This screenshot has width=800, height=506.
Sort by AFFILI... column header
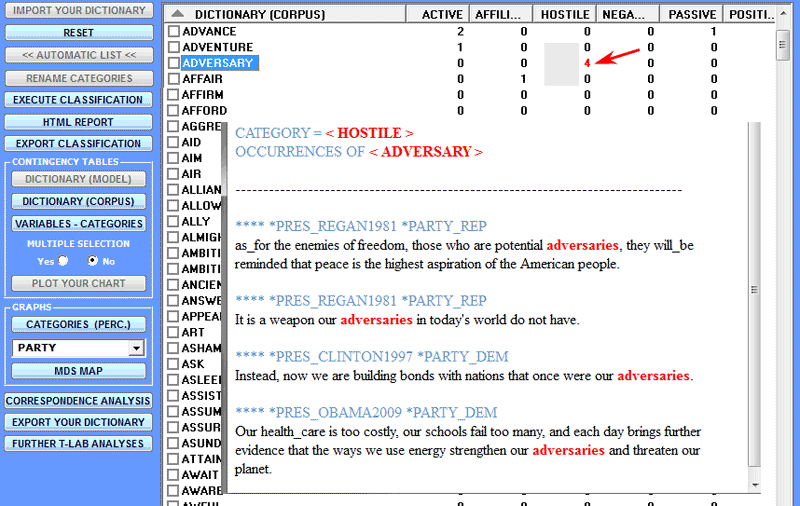pyautogui.click(x=501, y=14)
